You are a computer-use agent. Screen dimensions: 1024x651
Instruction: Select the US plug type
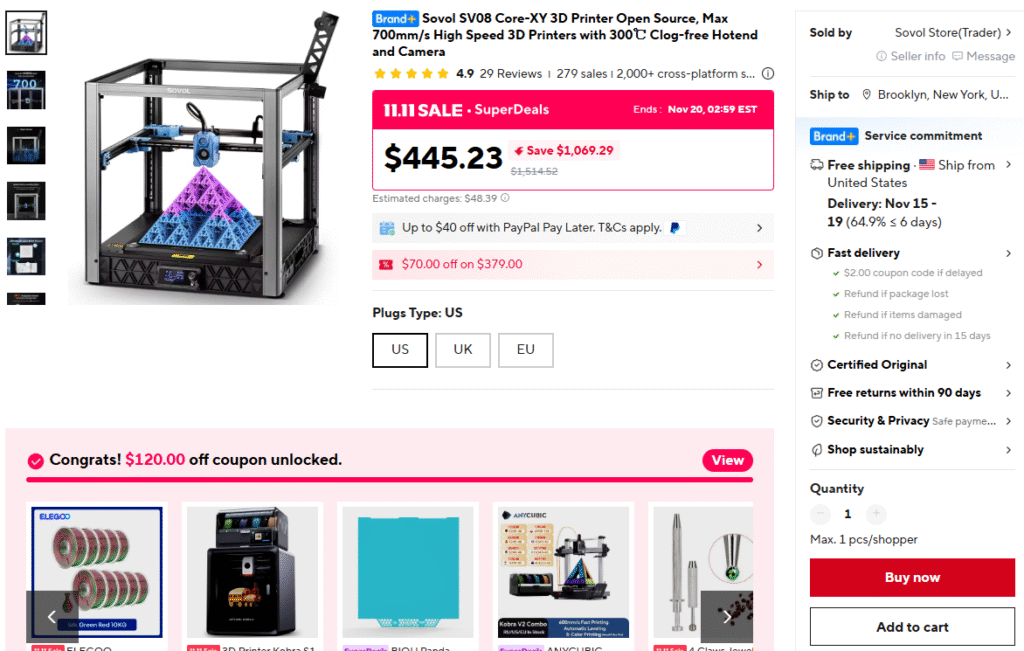[x=400, y=350]
